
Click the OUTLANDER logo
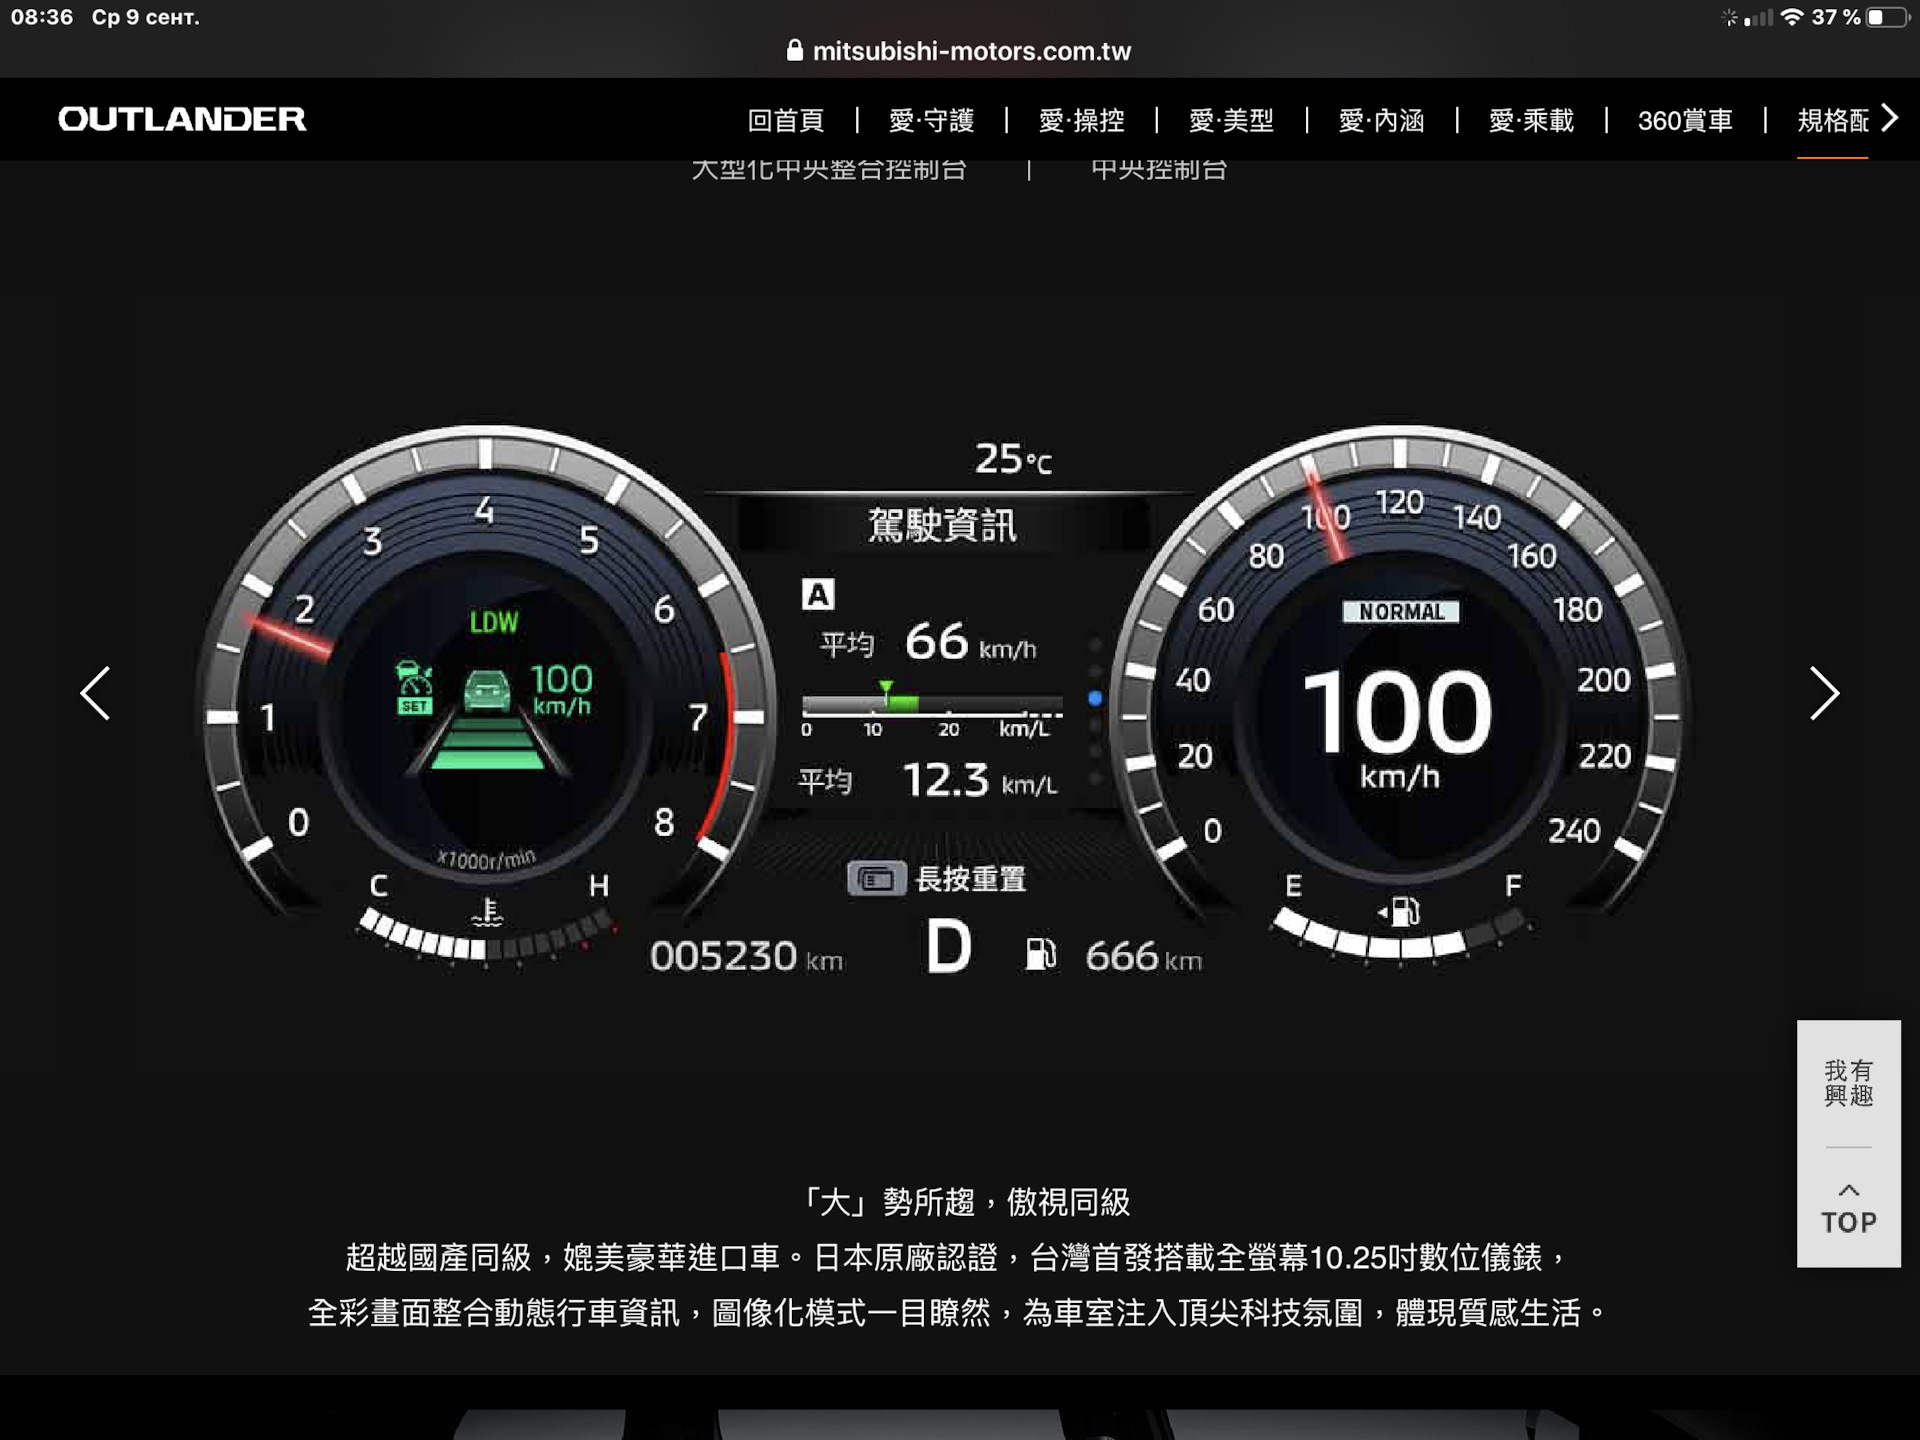[x=182, y=119]
